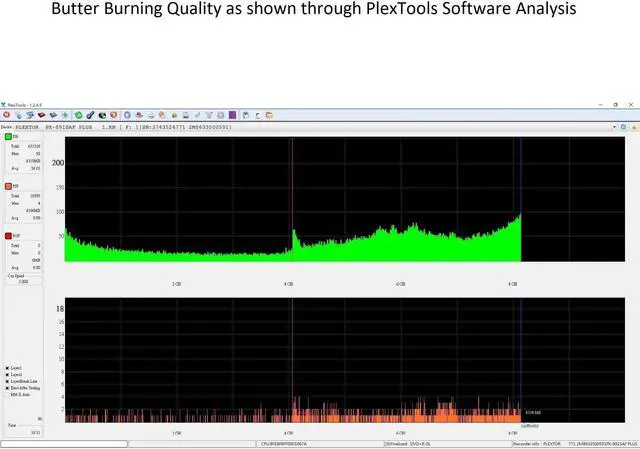
Task: Toggle the Layer2 checkbox
Action: [8, 375]
